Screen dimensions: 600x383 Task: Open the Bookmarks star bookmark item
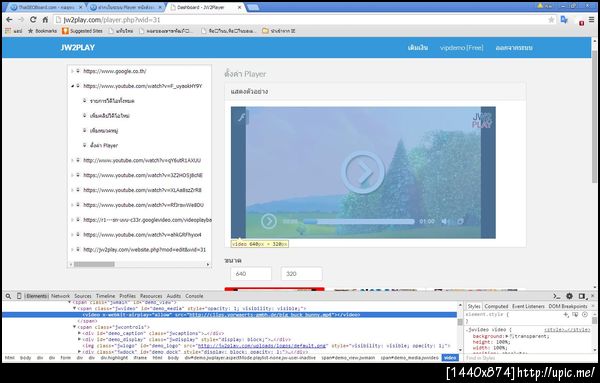point(42,31)
